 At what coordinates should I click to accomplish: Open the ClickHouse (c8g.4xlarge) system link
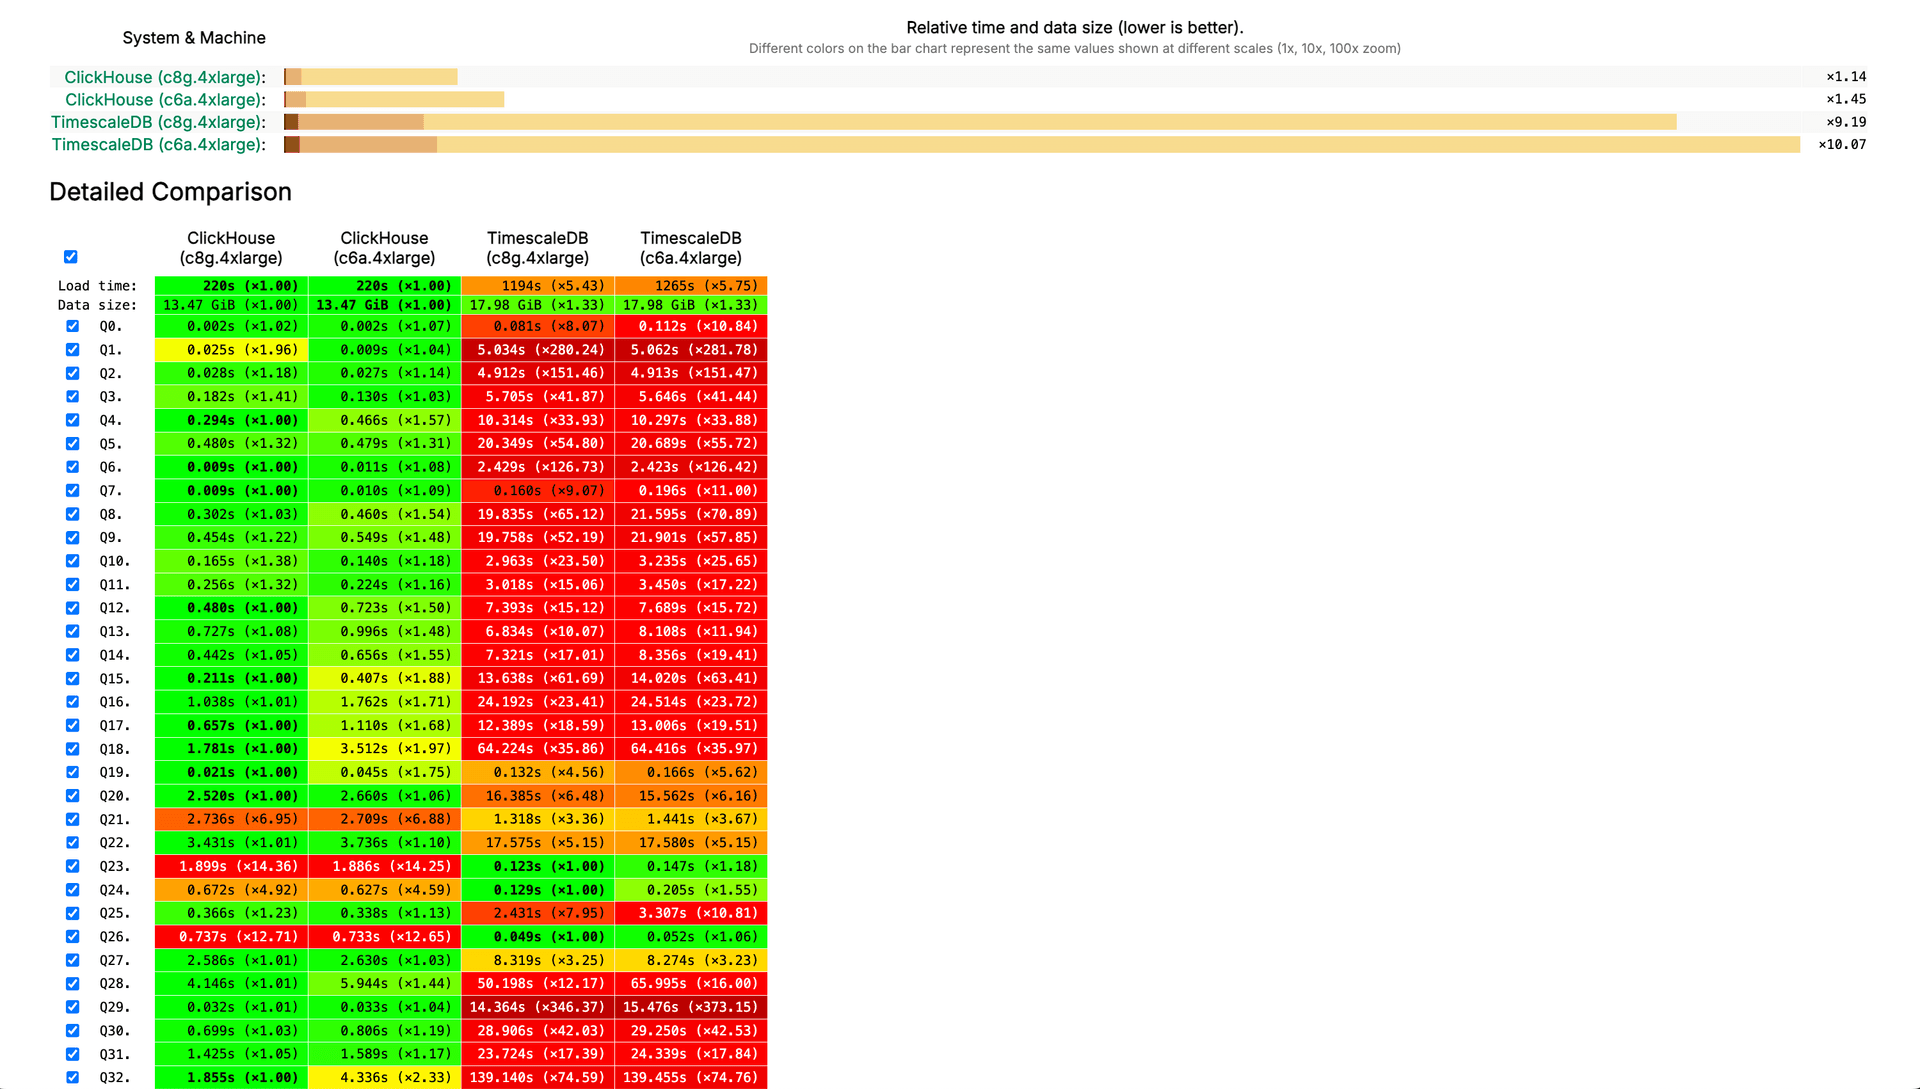(163, 77)
